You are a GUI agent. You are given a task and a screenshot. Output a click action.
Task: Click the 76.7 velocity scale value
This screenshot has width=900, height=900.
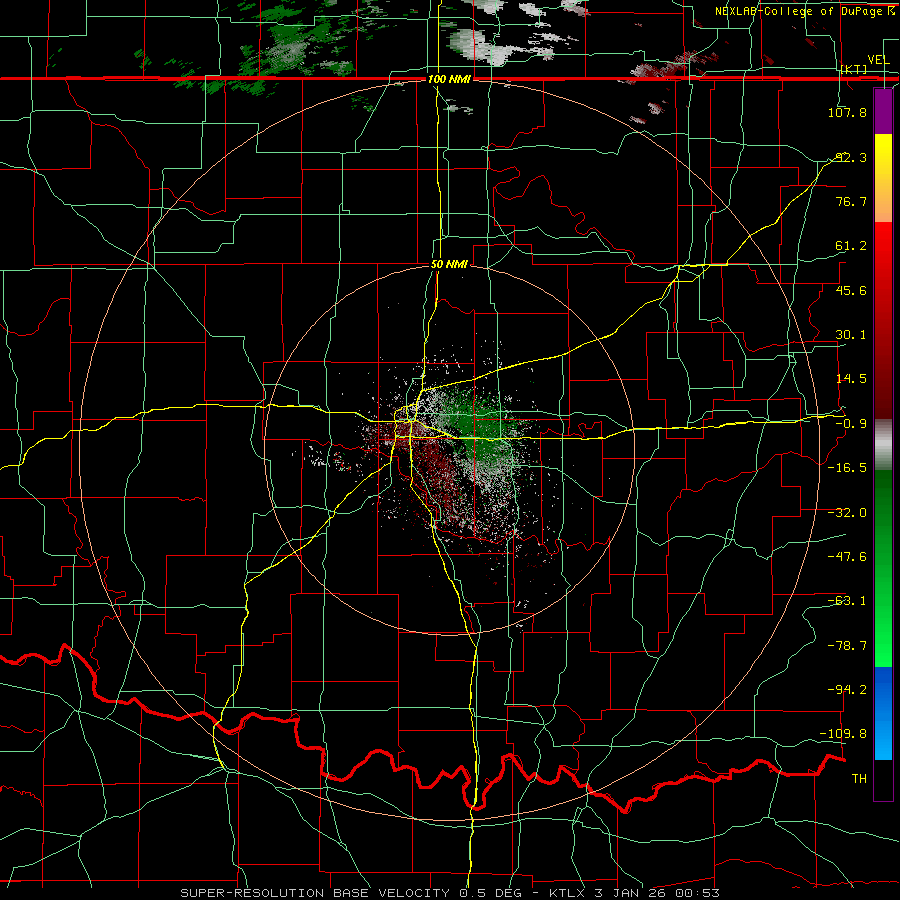(851, 201)
